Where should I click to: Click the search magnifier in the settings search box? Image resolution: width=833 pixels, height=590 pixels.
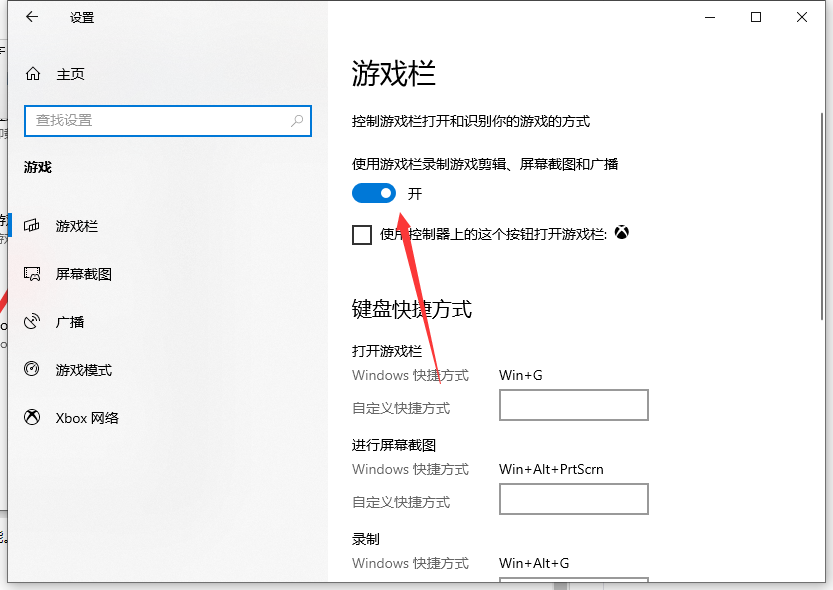(297, 120)
